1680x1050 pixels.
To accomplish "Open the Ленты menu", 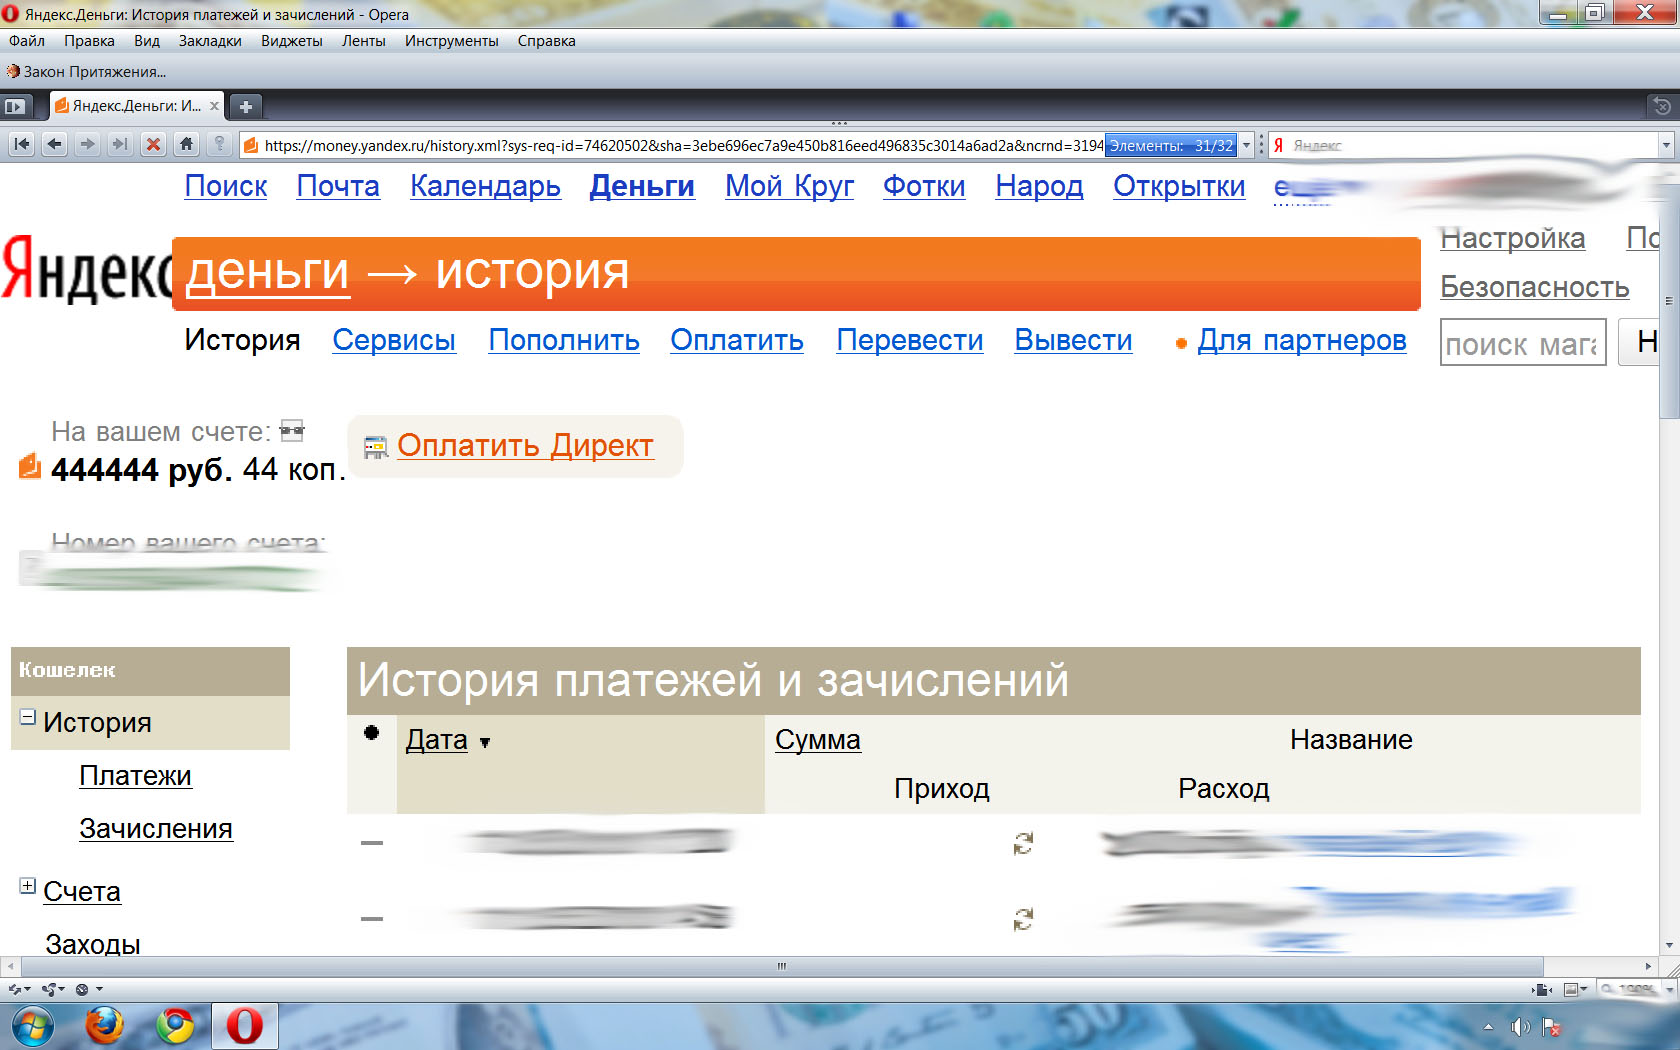I will [364, 41].
